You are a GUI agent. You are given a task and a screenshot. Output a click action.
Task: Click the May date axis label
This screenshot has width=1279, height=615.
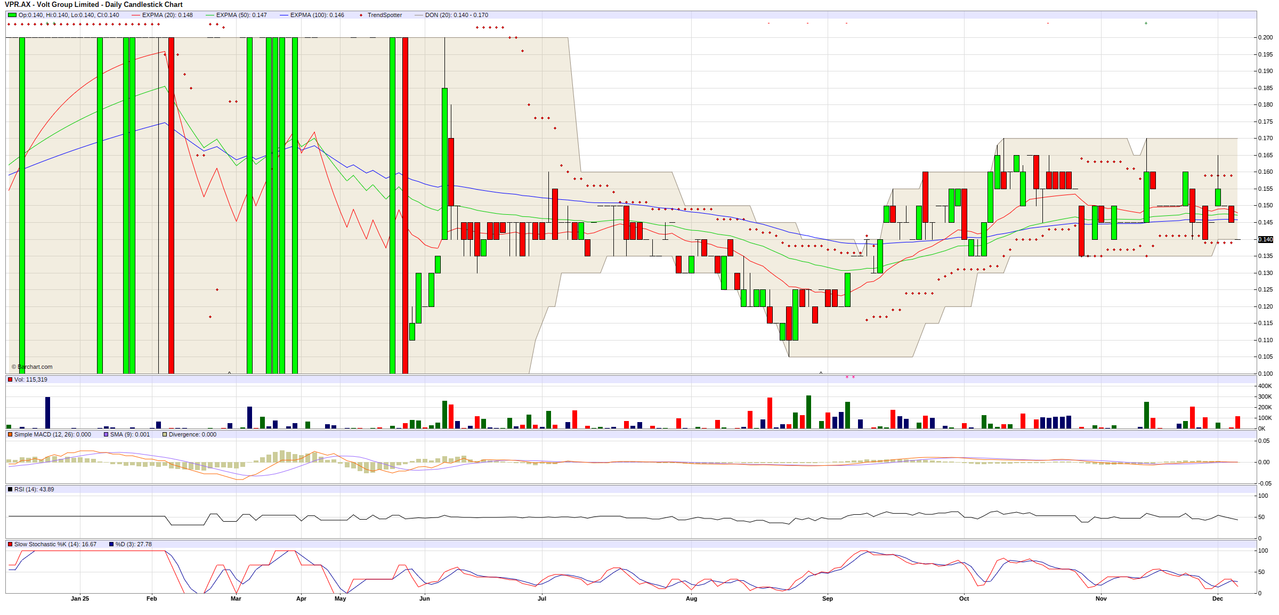point(340,599)
